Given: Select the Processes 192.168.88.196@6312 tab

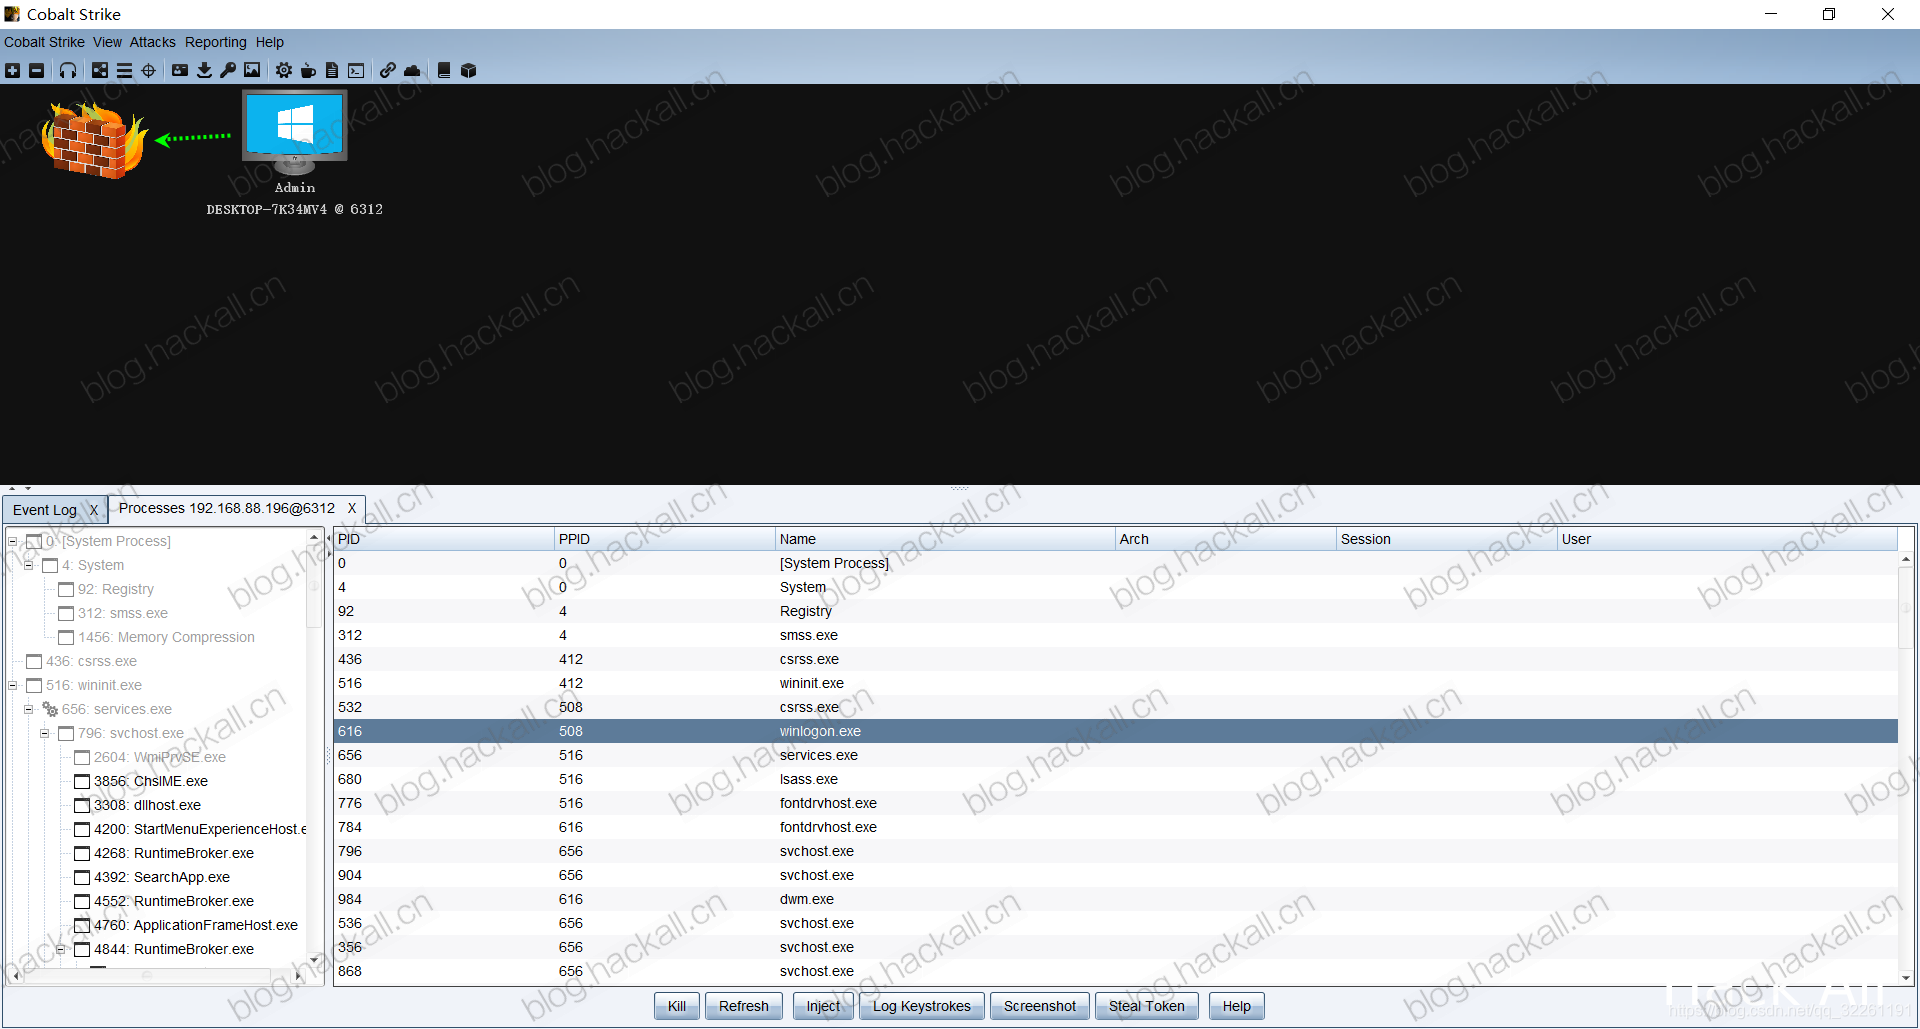Looking at the screenshot, I should [x=227, y=508].
